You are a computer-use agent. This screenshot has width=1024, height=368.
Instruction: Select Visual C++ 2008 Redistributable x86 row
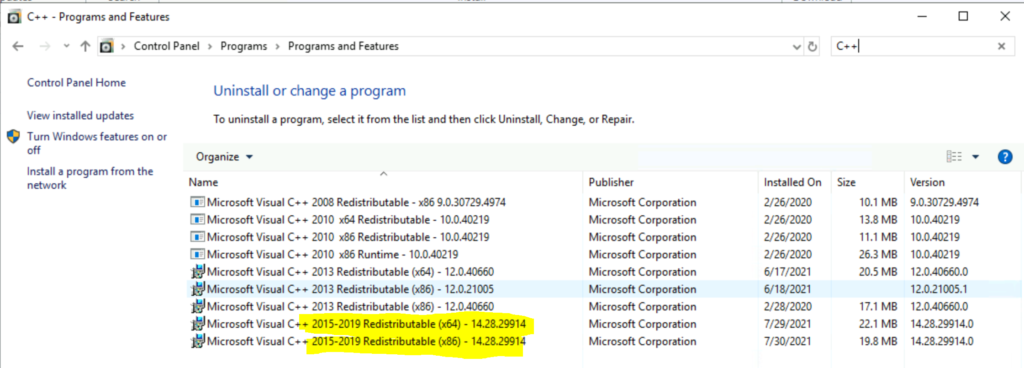(604, 202)
